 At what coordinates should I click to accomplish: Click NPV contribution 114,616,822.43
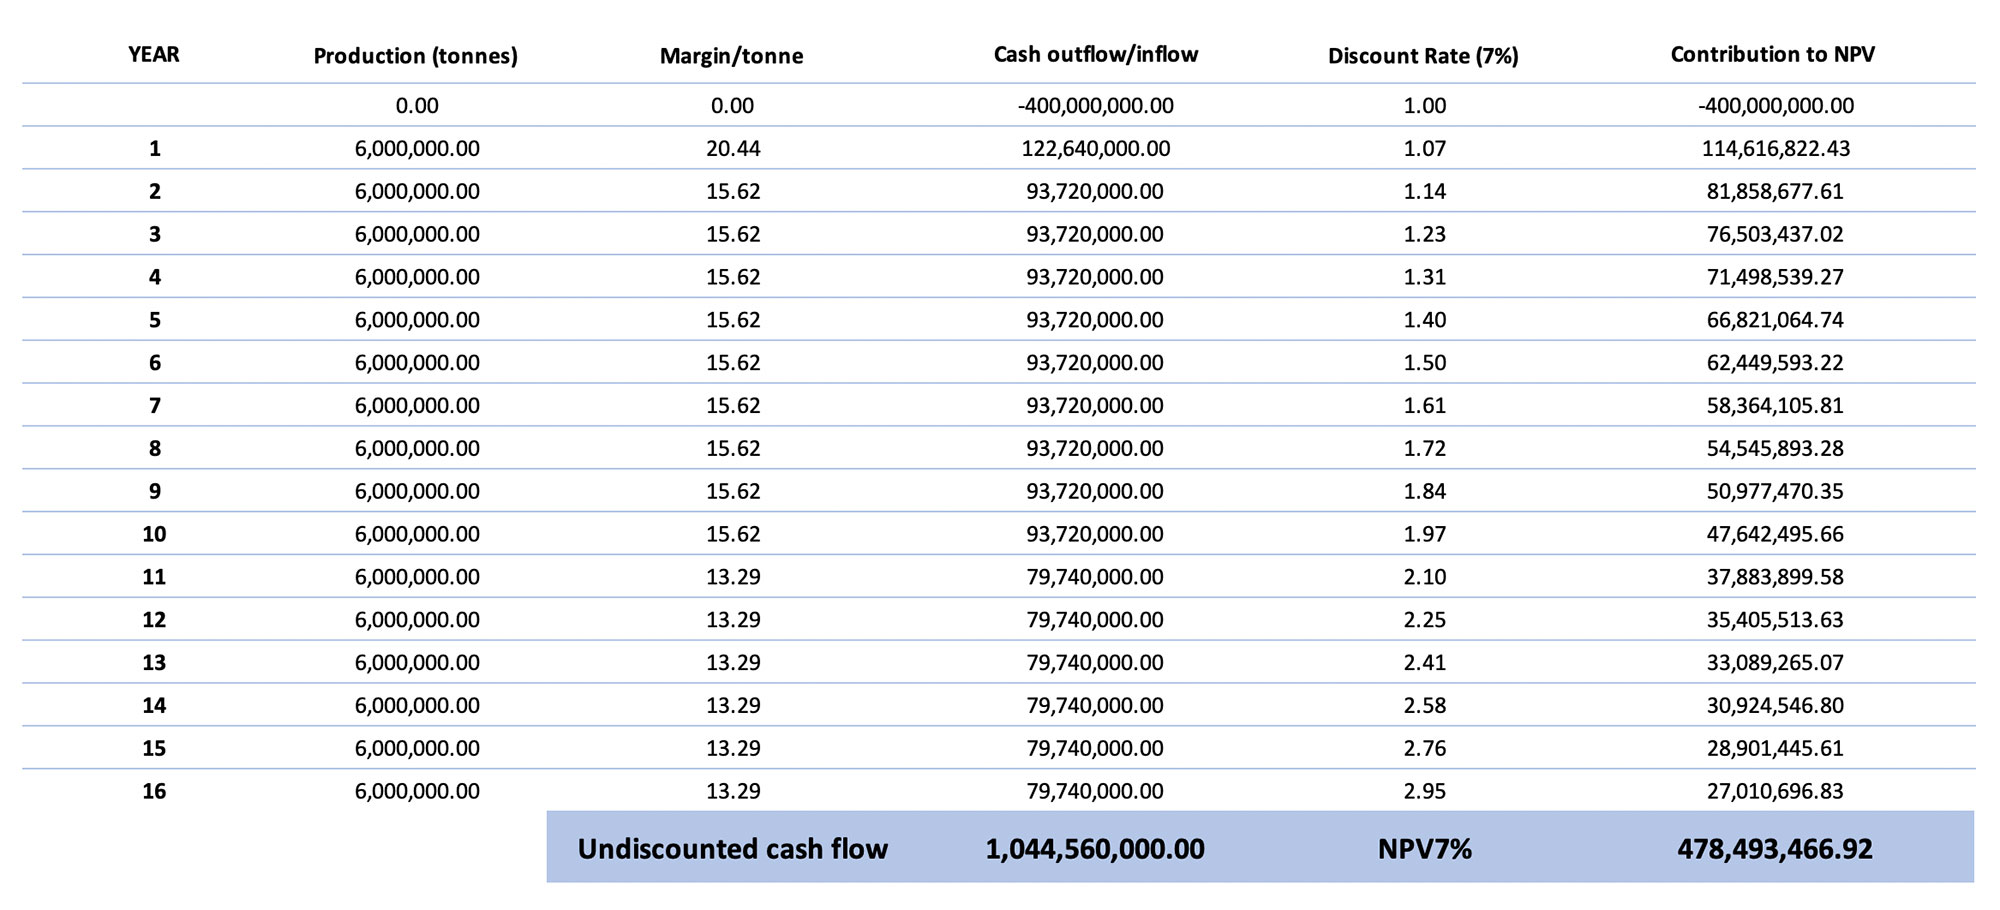(x=1776, y=148)
